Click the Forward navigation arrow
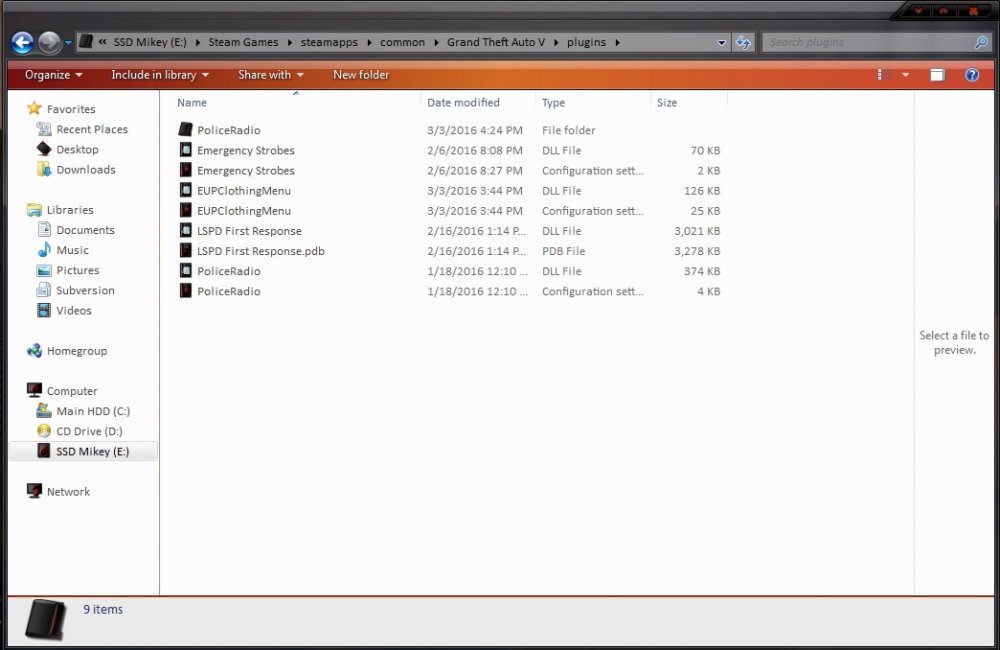The height and width of the screenshot is (650, 1000). [x=49, y=43]
